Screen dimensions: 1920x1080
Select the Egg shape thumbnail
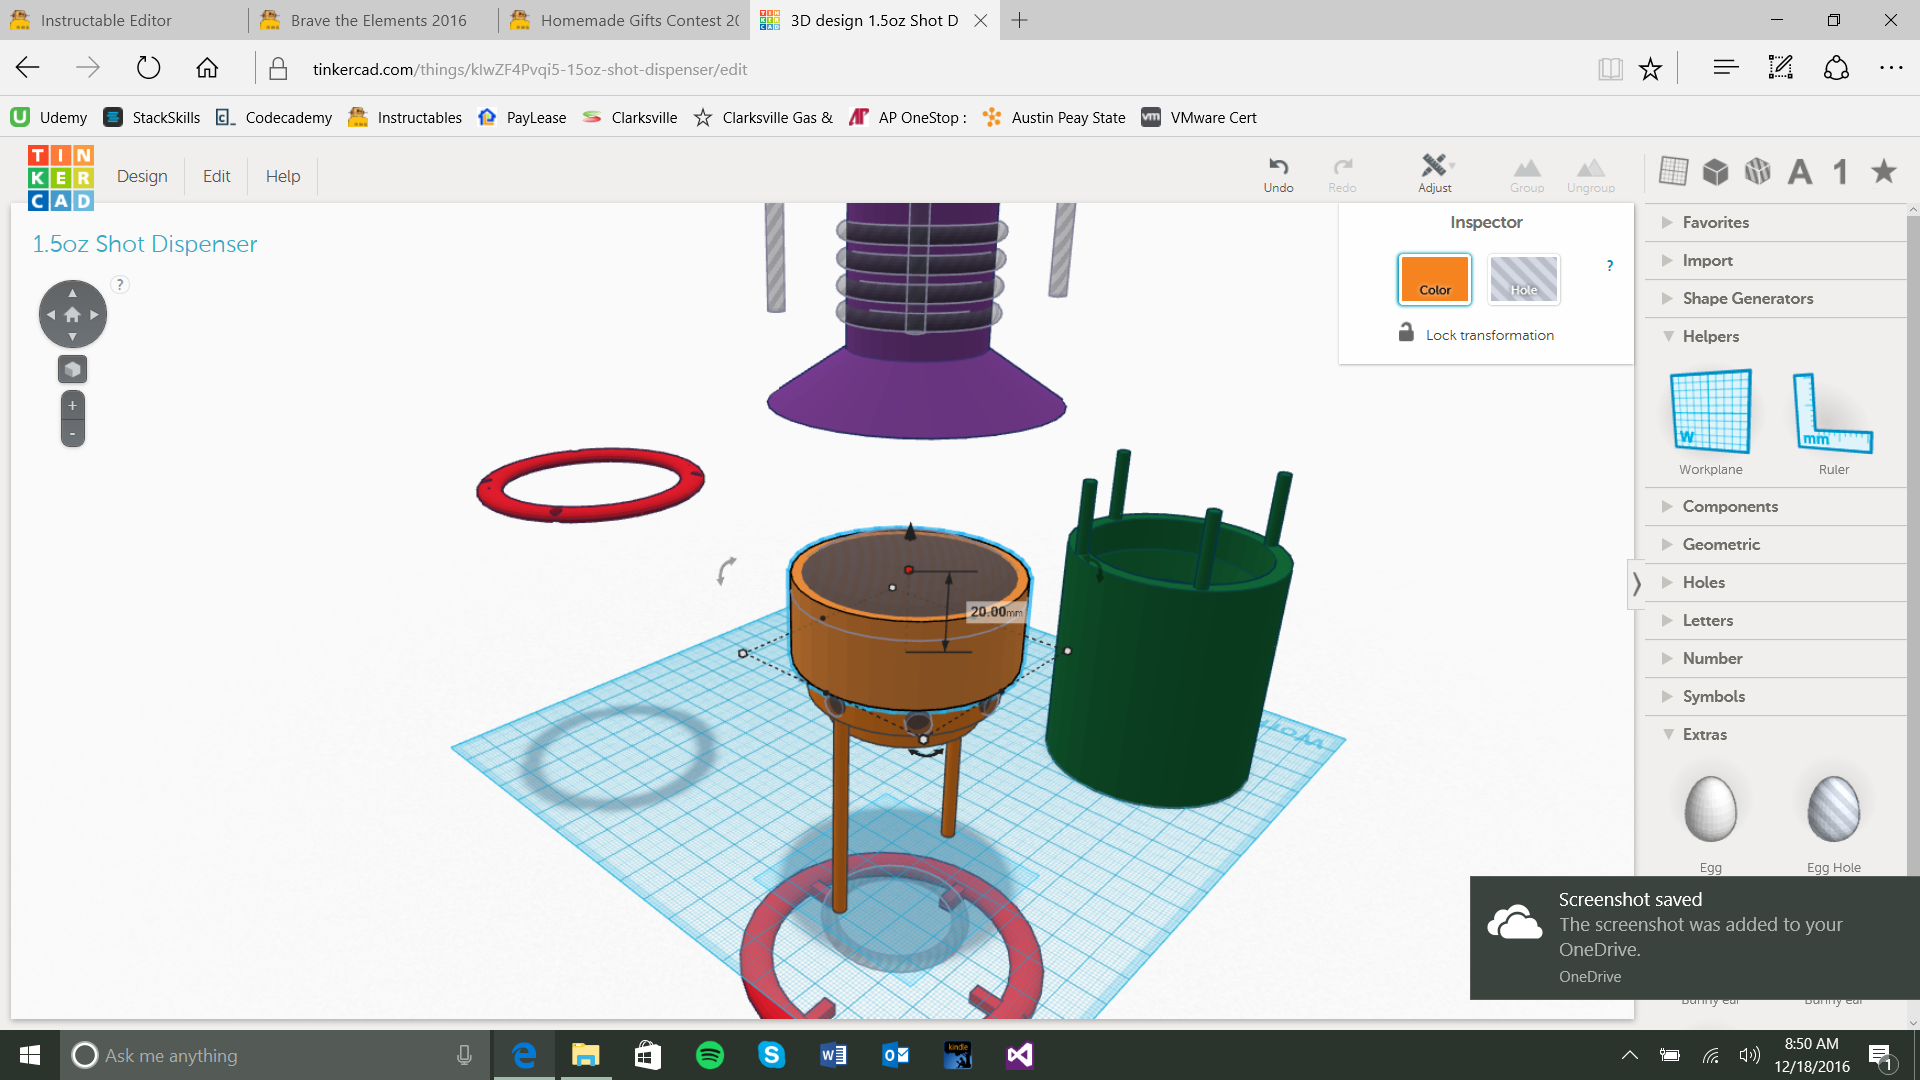1710,810
